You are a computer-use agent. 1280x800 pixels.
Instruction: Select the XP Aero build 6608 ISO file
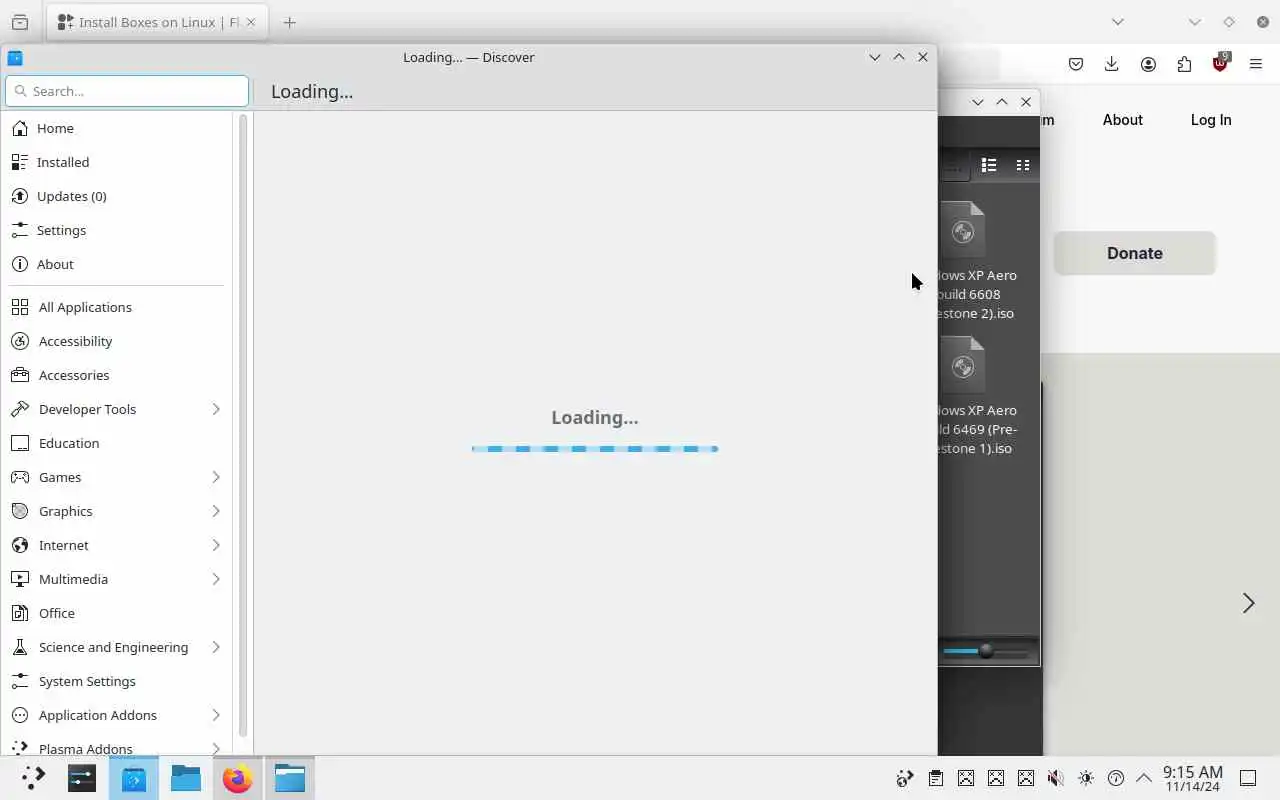click(976, 262)
